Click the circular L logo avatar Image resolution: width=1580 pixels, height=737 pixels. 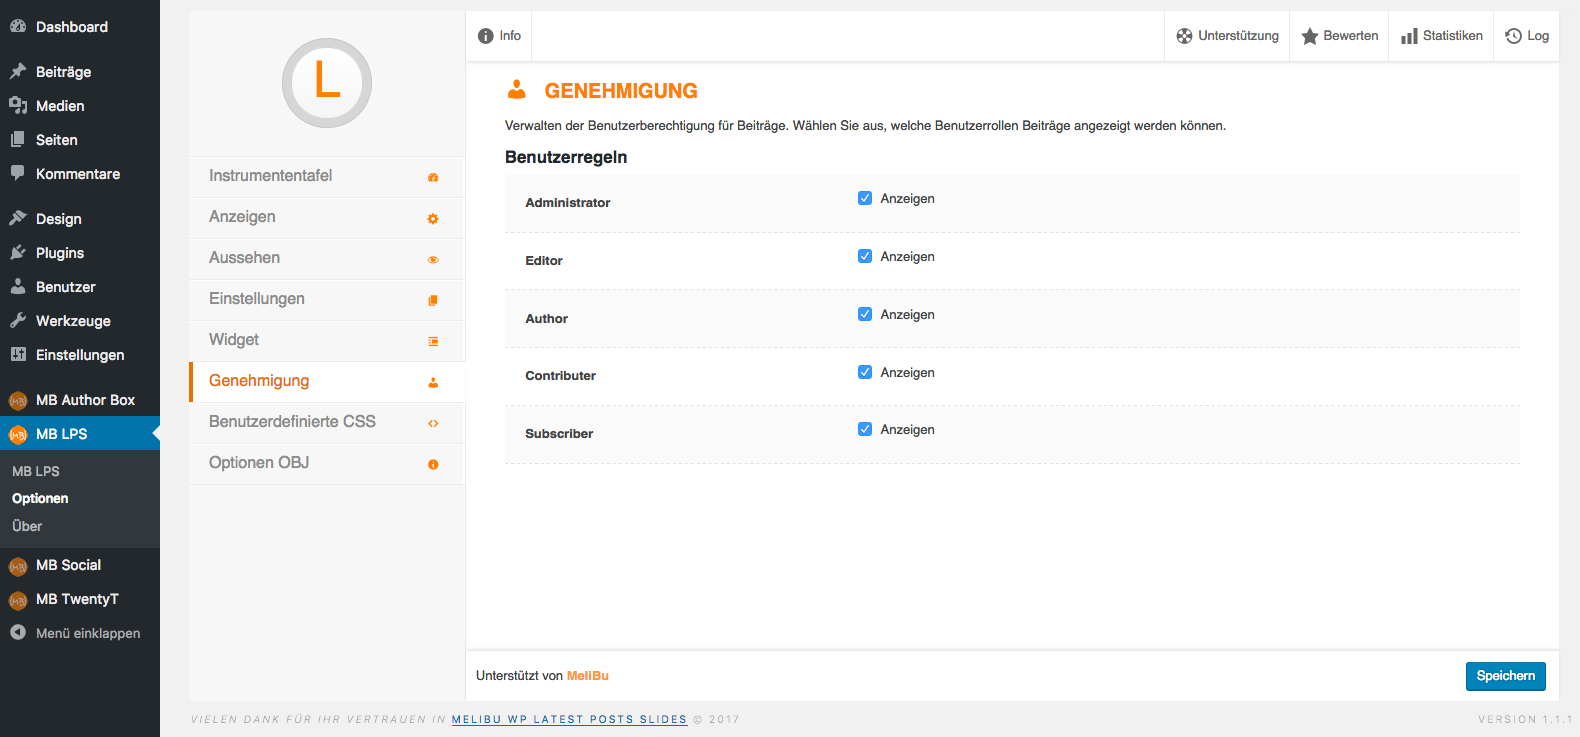coord(327,83)
